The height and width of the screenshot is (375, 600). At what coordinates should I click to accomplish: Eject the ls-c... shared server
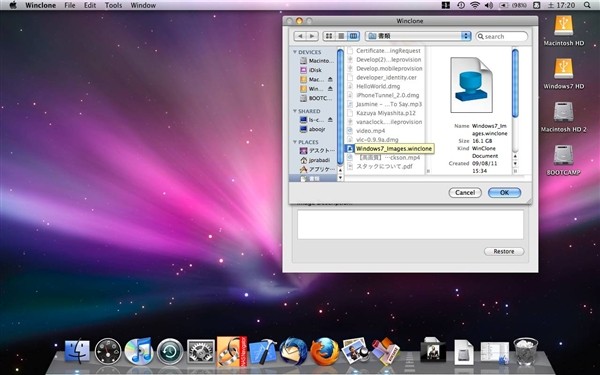point(330,120)
